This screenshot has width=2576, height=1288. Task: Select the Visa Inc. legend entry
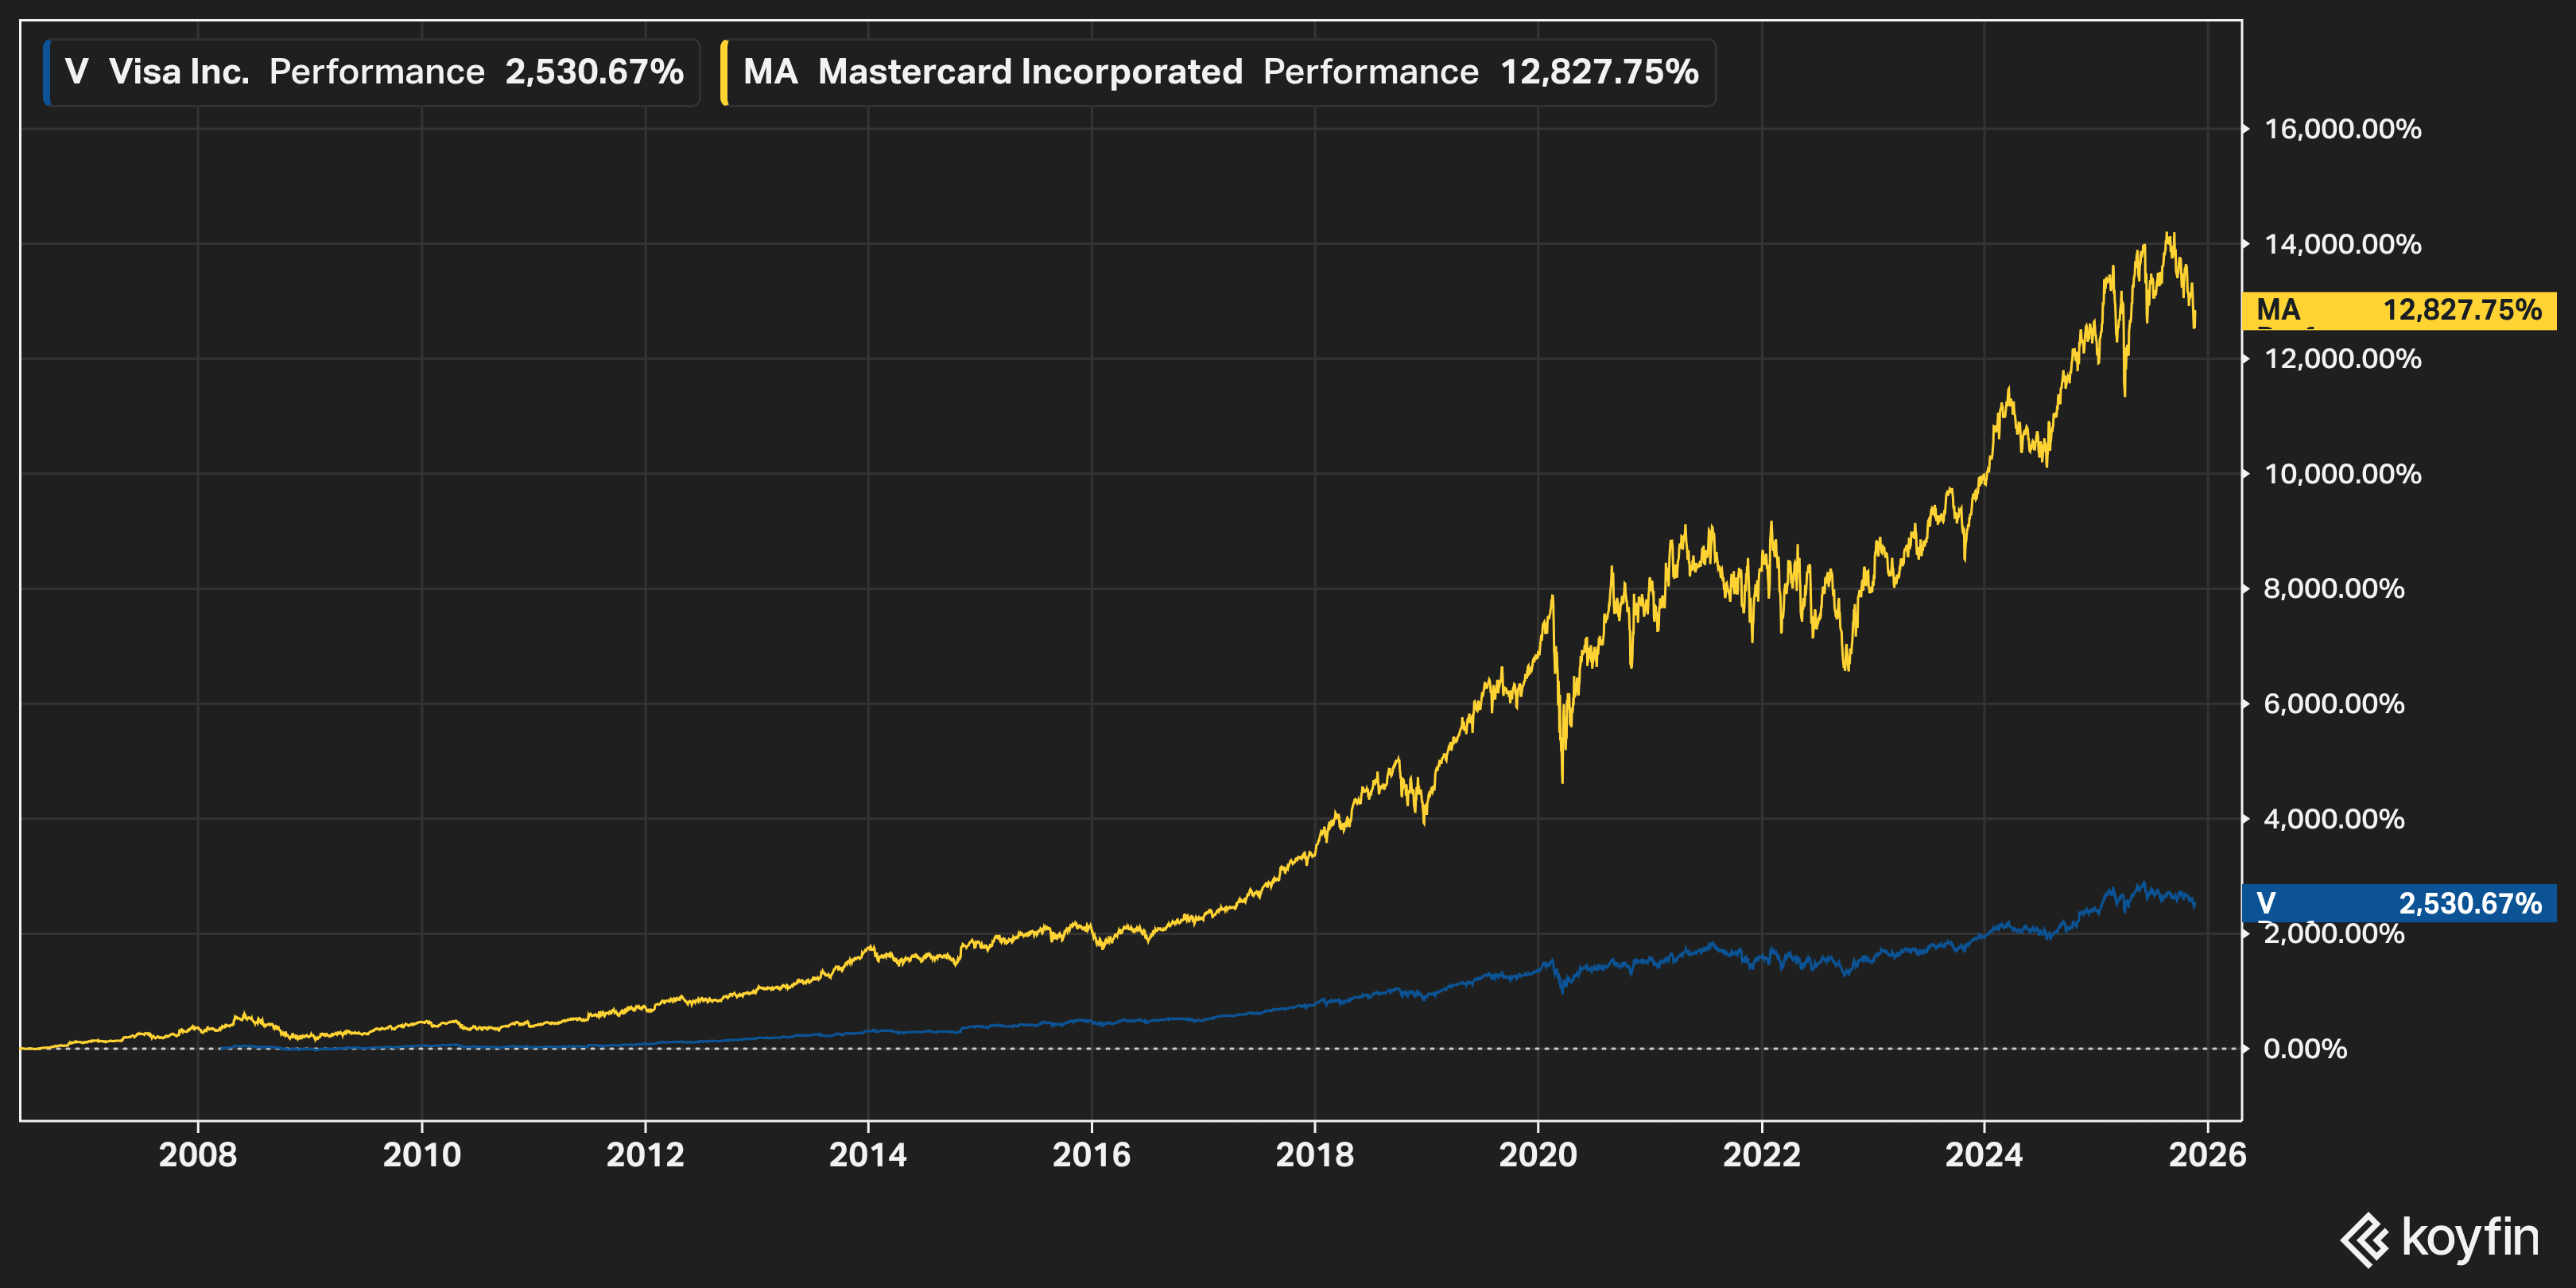[x=179, y=72]
